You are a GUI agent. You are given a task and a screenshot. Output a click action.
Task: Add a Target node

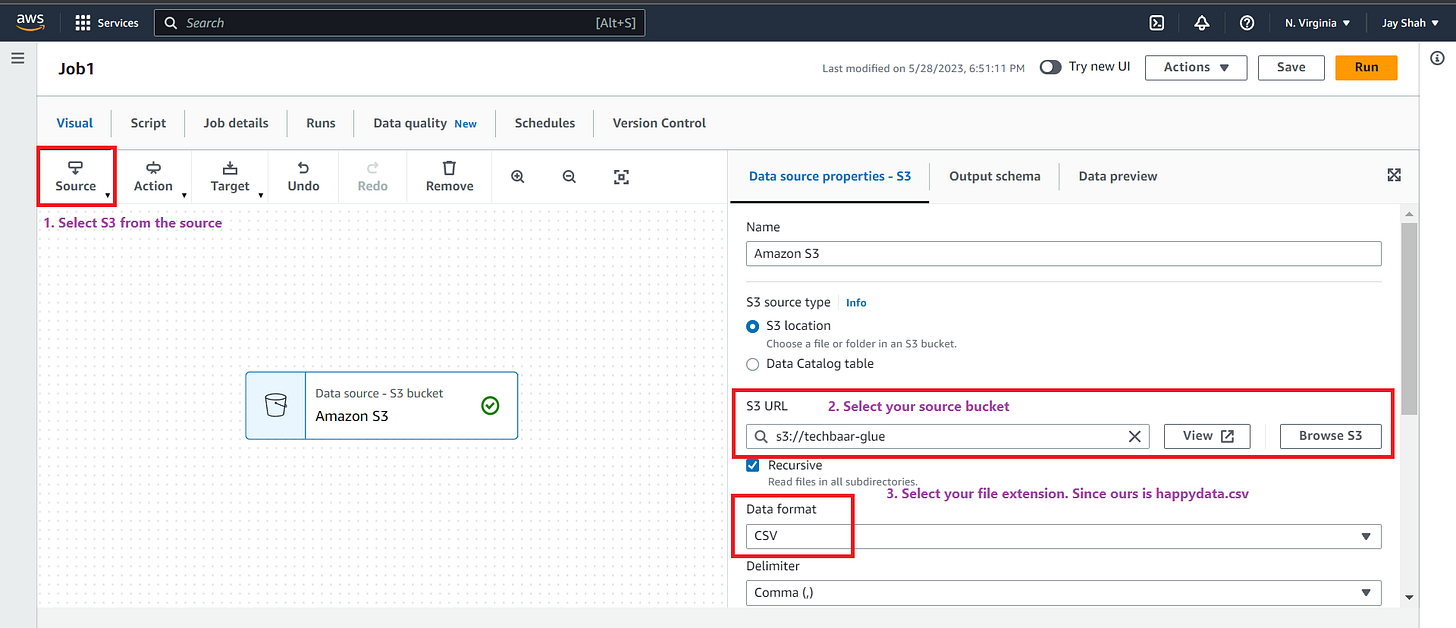point(230,177)
